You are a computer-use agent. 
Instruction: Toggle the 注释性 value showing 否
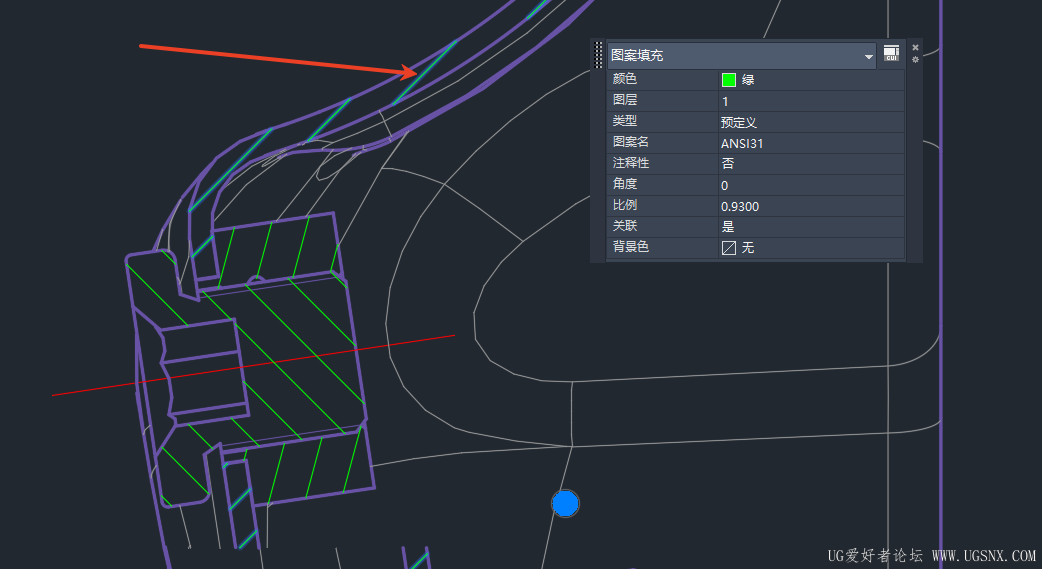(811, 164)
